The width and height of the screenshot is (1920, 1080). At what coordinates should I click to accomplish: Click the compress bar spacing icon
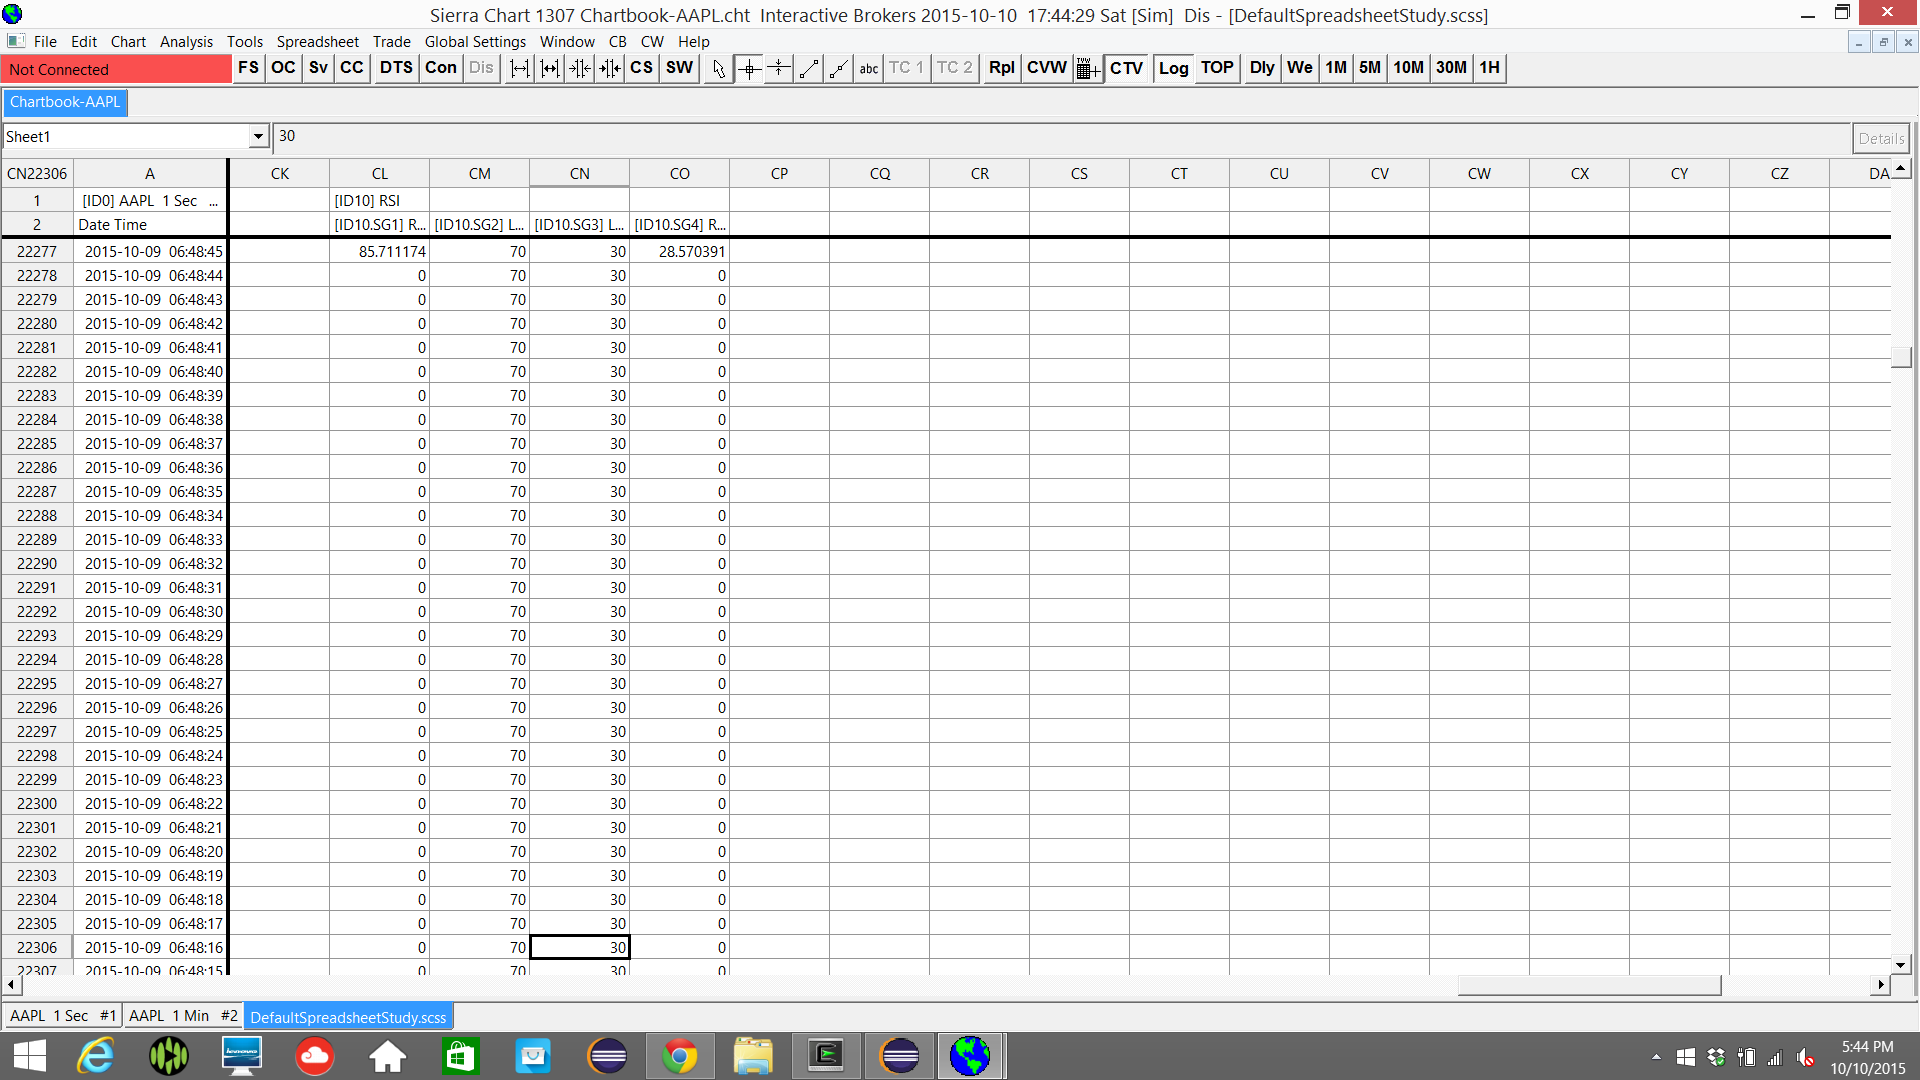pyautogui.click(x=579, y=68)
